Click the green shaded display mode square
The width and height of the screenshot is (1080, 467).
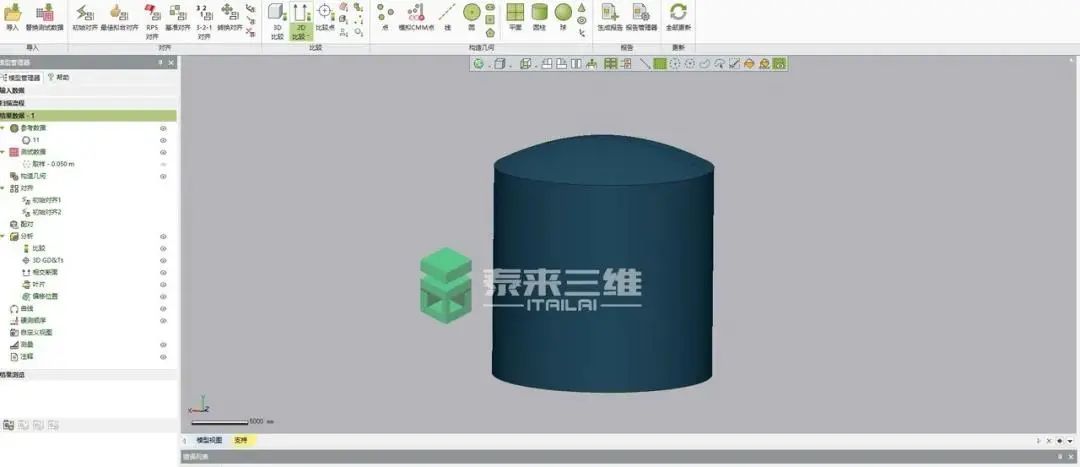660,64
